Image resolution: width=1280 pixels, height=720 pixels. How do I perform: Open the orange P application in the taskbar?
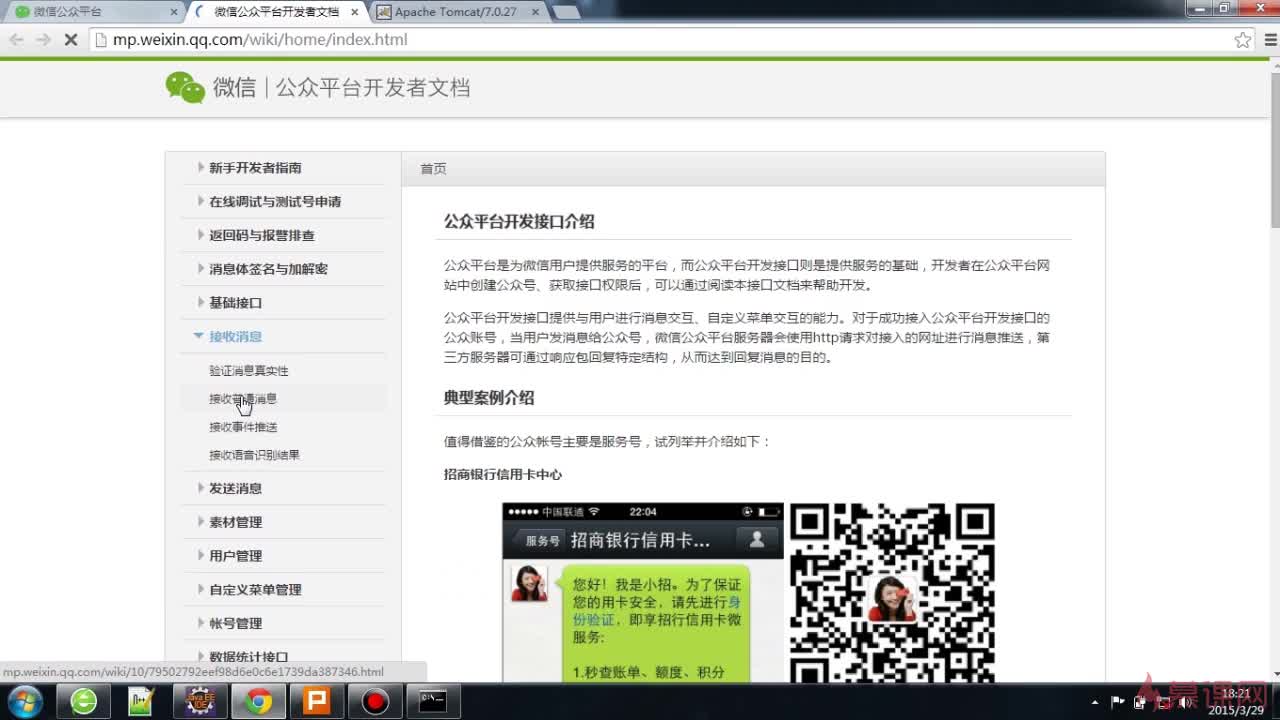click(317, 701)
